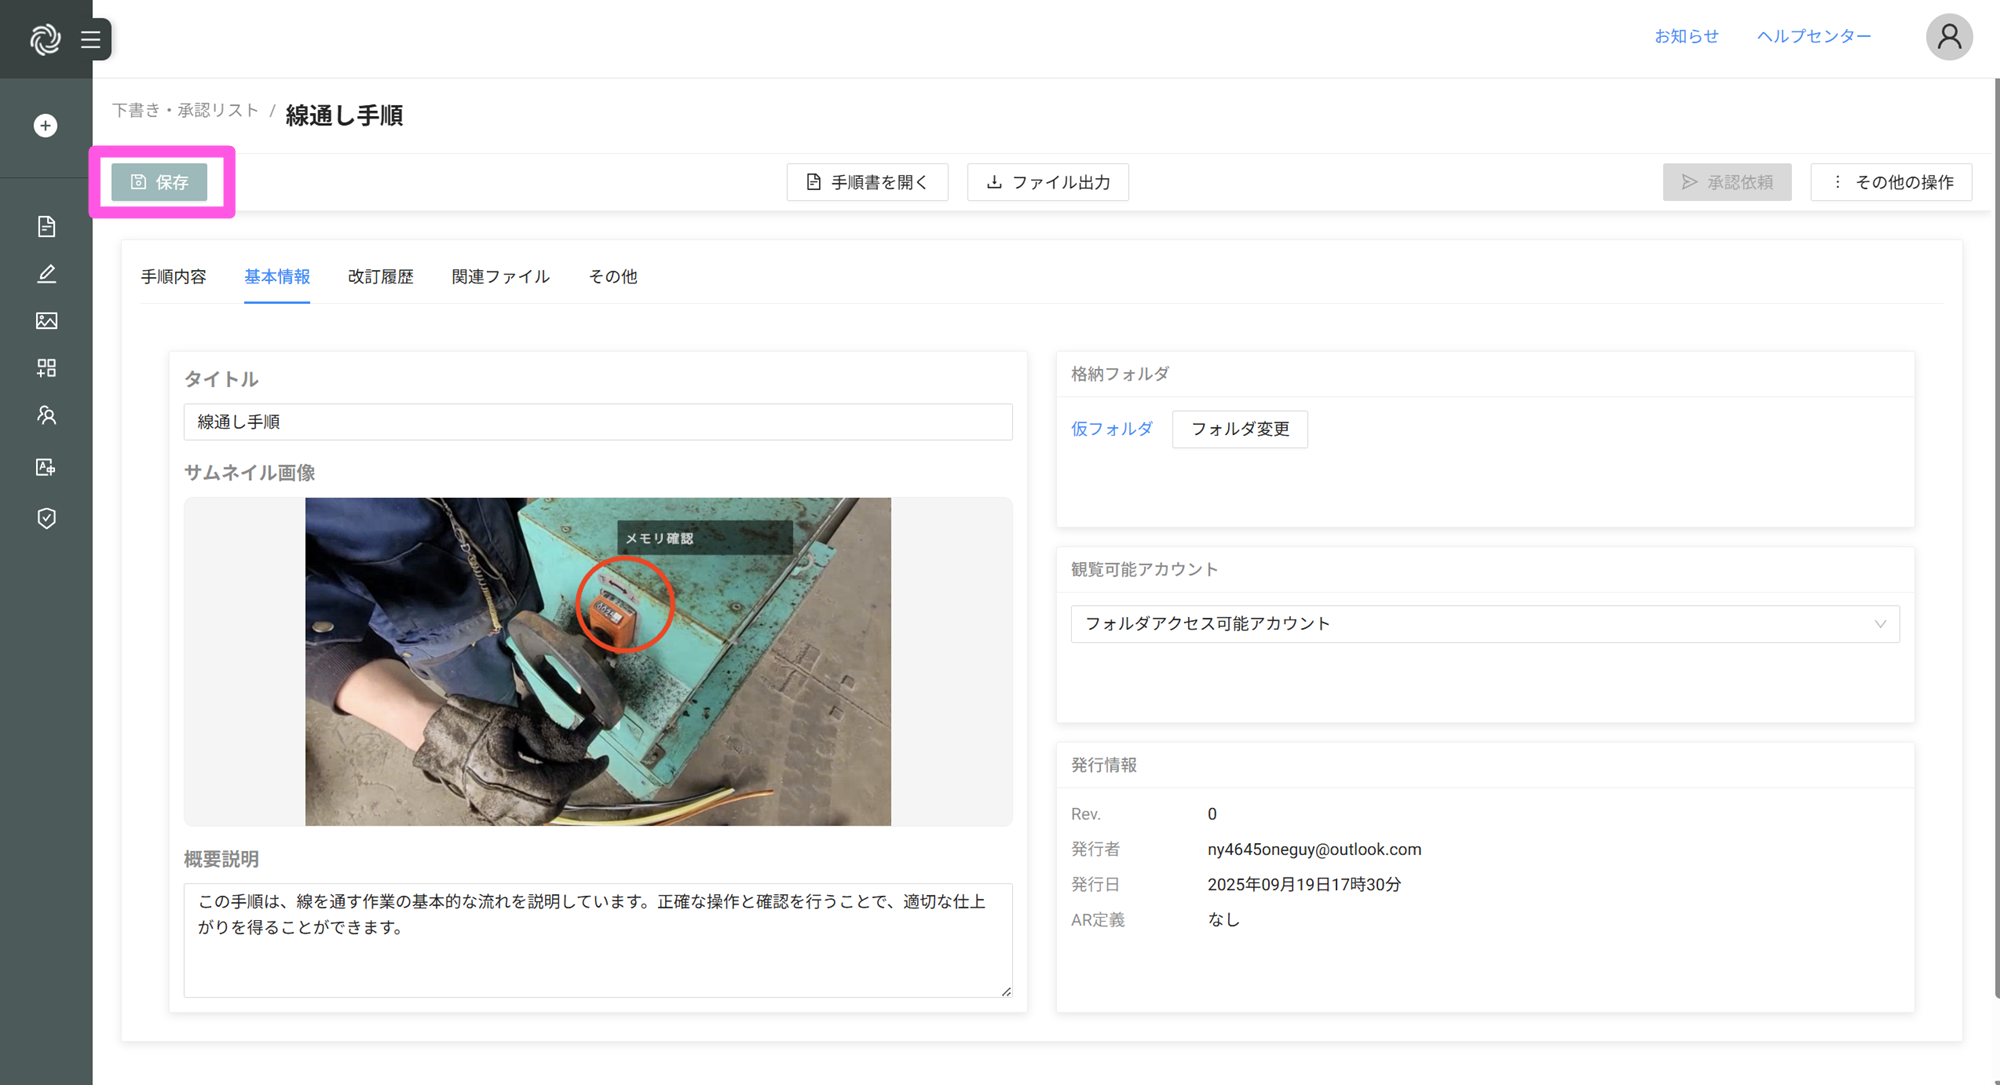This screenshot has height=1085, width=2000.
Task: Click the plus create icon in sidebar
Action: click(x=45, y=126)
